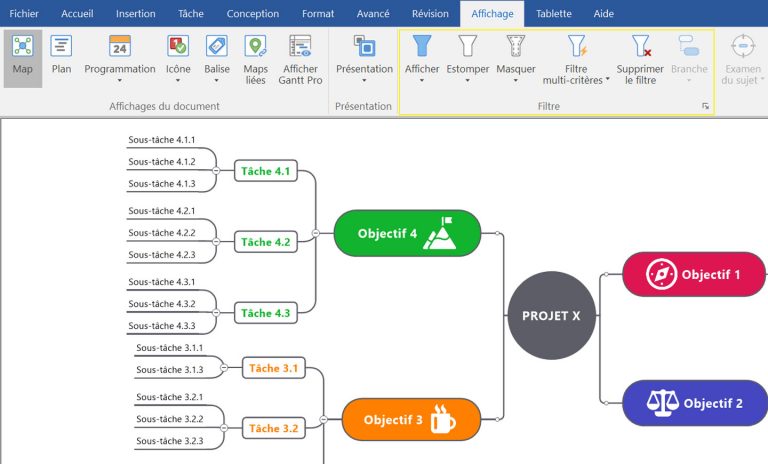
Task: Open the Filtre multi-critères dropdown
Action: [576, 62]
